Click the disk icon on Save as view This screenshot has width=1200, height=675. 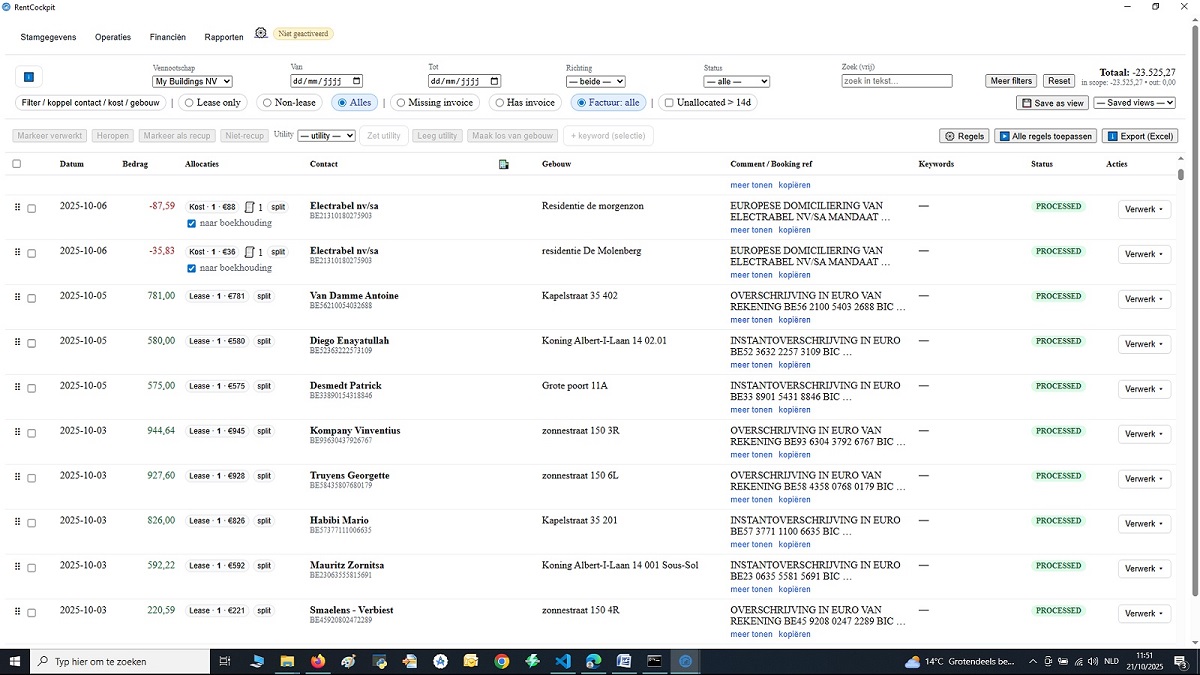click(1026, 102)
